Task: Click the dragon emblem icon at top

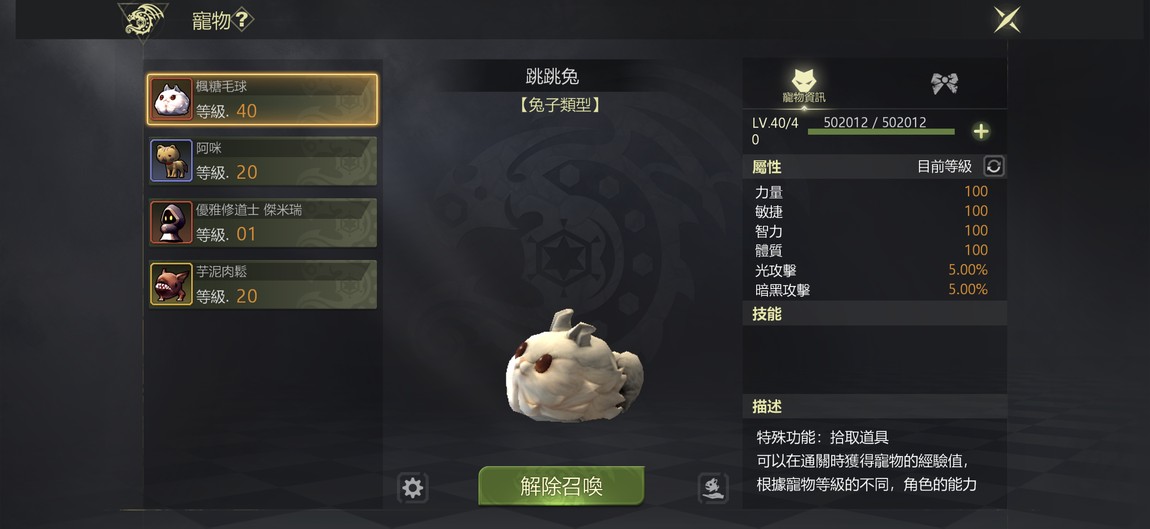Action: [142, 20]
